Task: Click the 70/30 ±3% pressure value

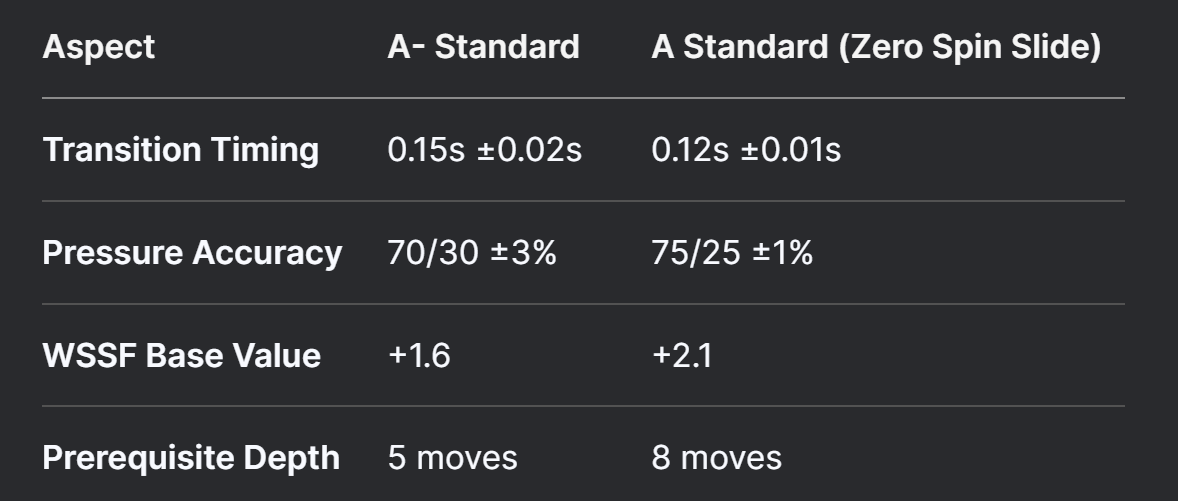Action: (472, 253)
